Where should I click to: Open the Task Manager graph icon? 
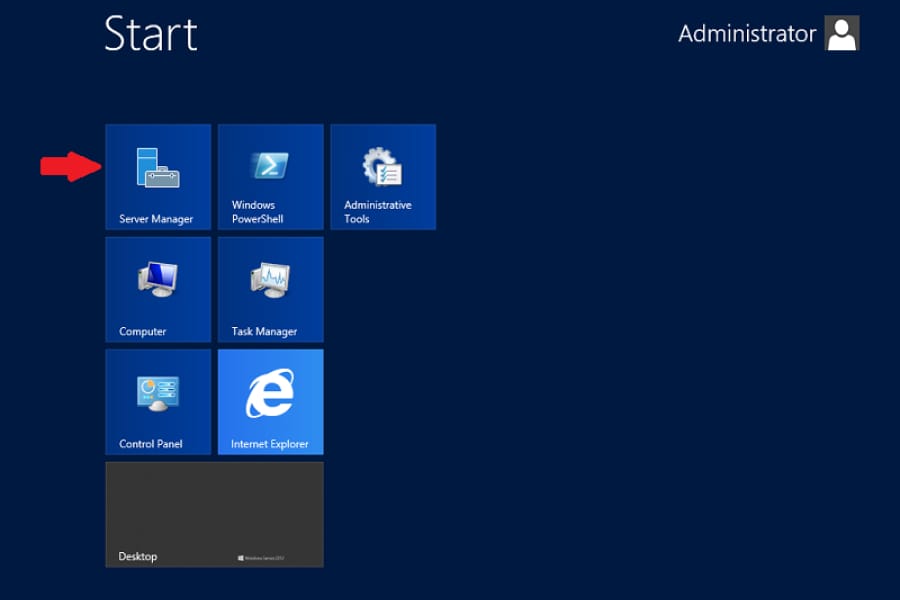270,279
